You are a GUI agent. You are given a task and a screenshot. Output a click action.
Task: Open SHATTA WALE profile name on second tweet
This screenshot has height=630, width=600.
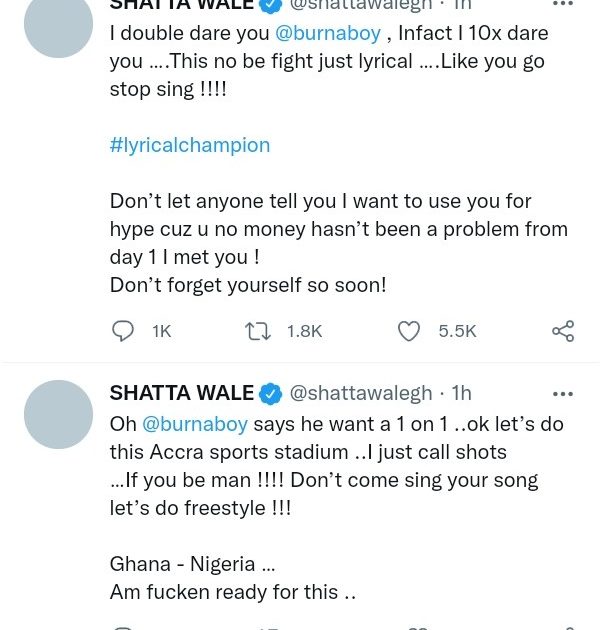point(181,393)
